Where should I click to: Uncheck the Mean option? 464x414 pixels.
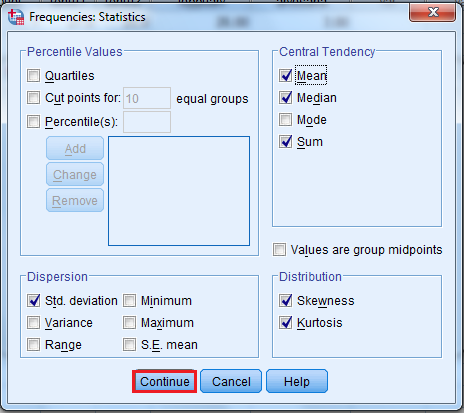pyautogui.click(x=286, y=76)
